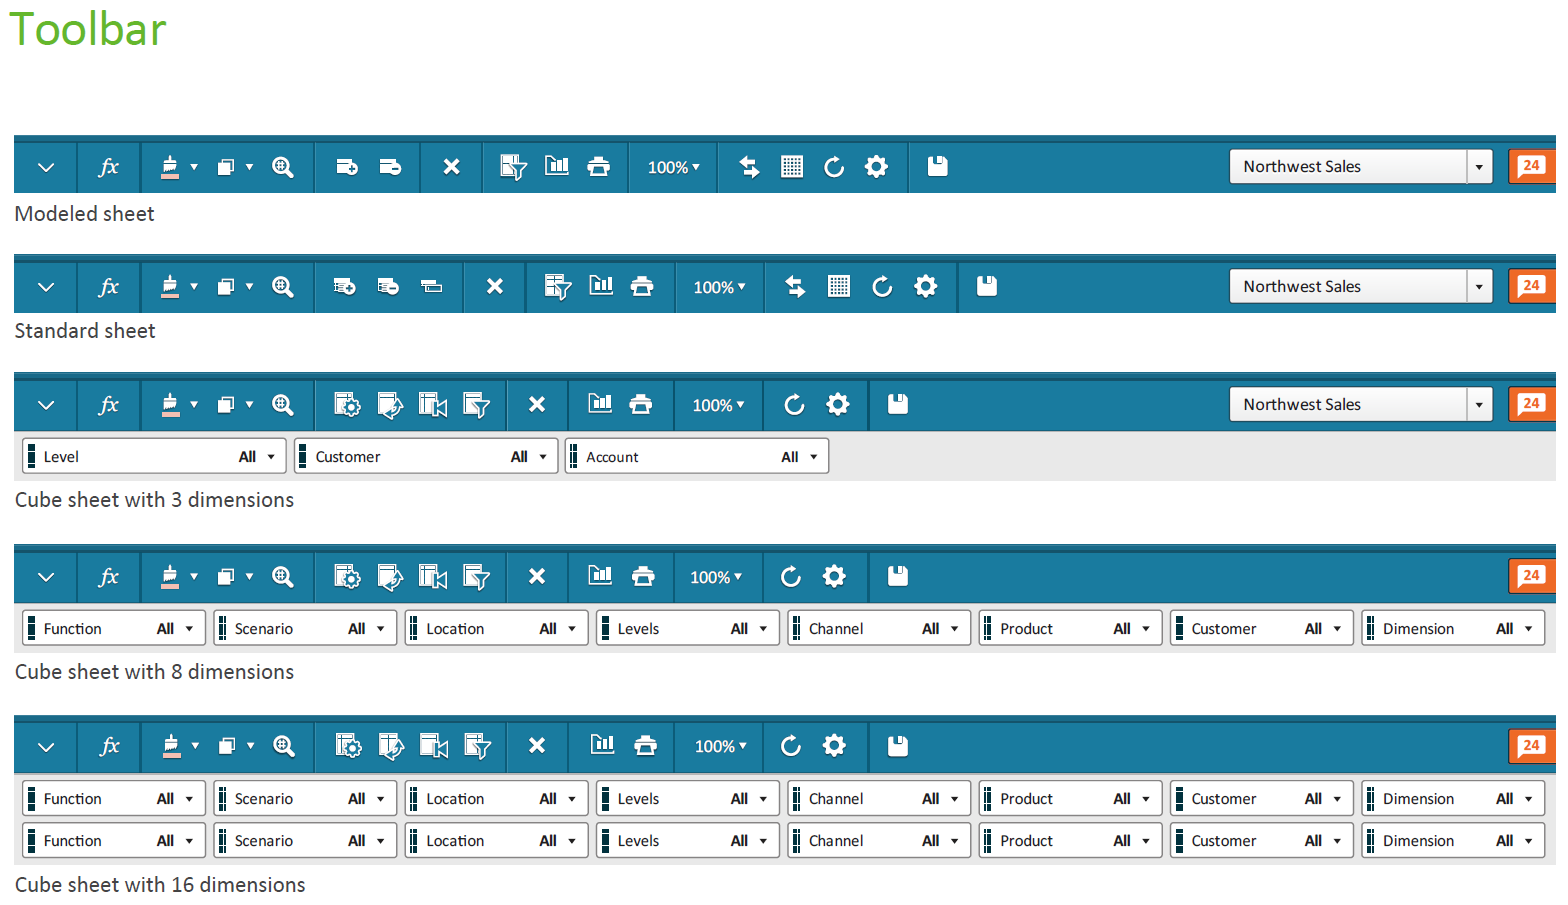The width and height of the screenshot is (1568, 905).
Task: Click the grid icon in Standard sheet toolbar
Action: [839, 287]
